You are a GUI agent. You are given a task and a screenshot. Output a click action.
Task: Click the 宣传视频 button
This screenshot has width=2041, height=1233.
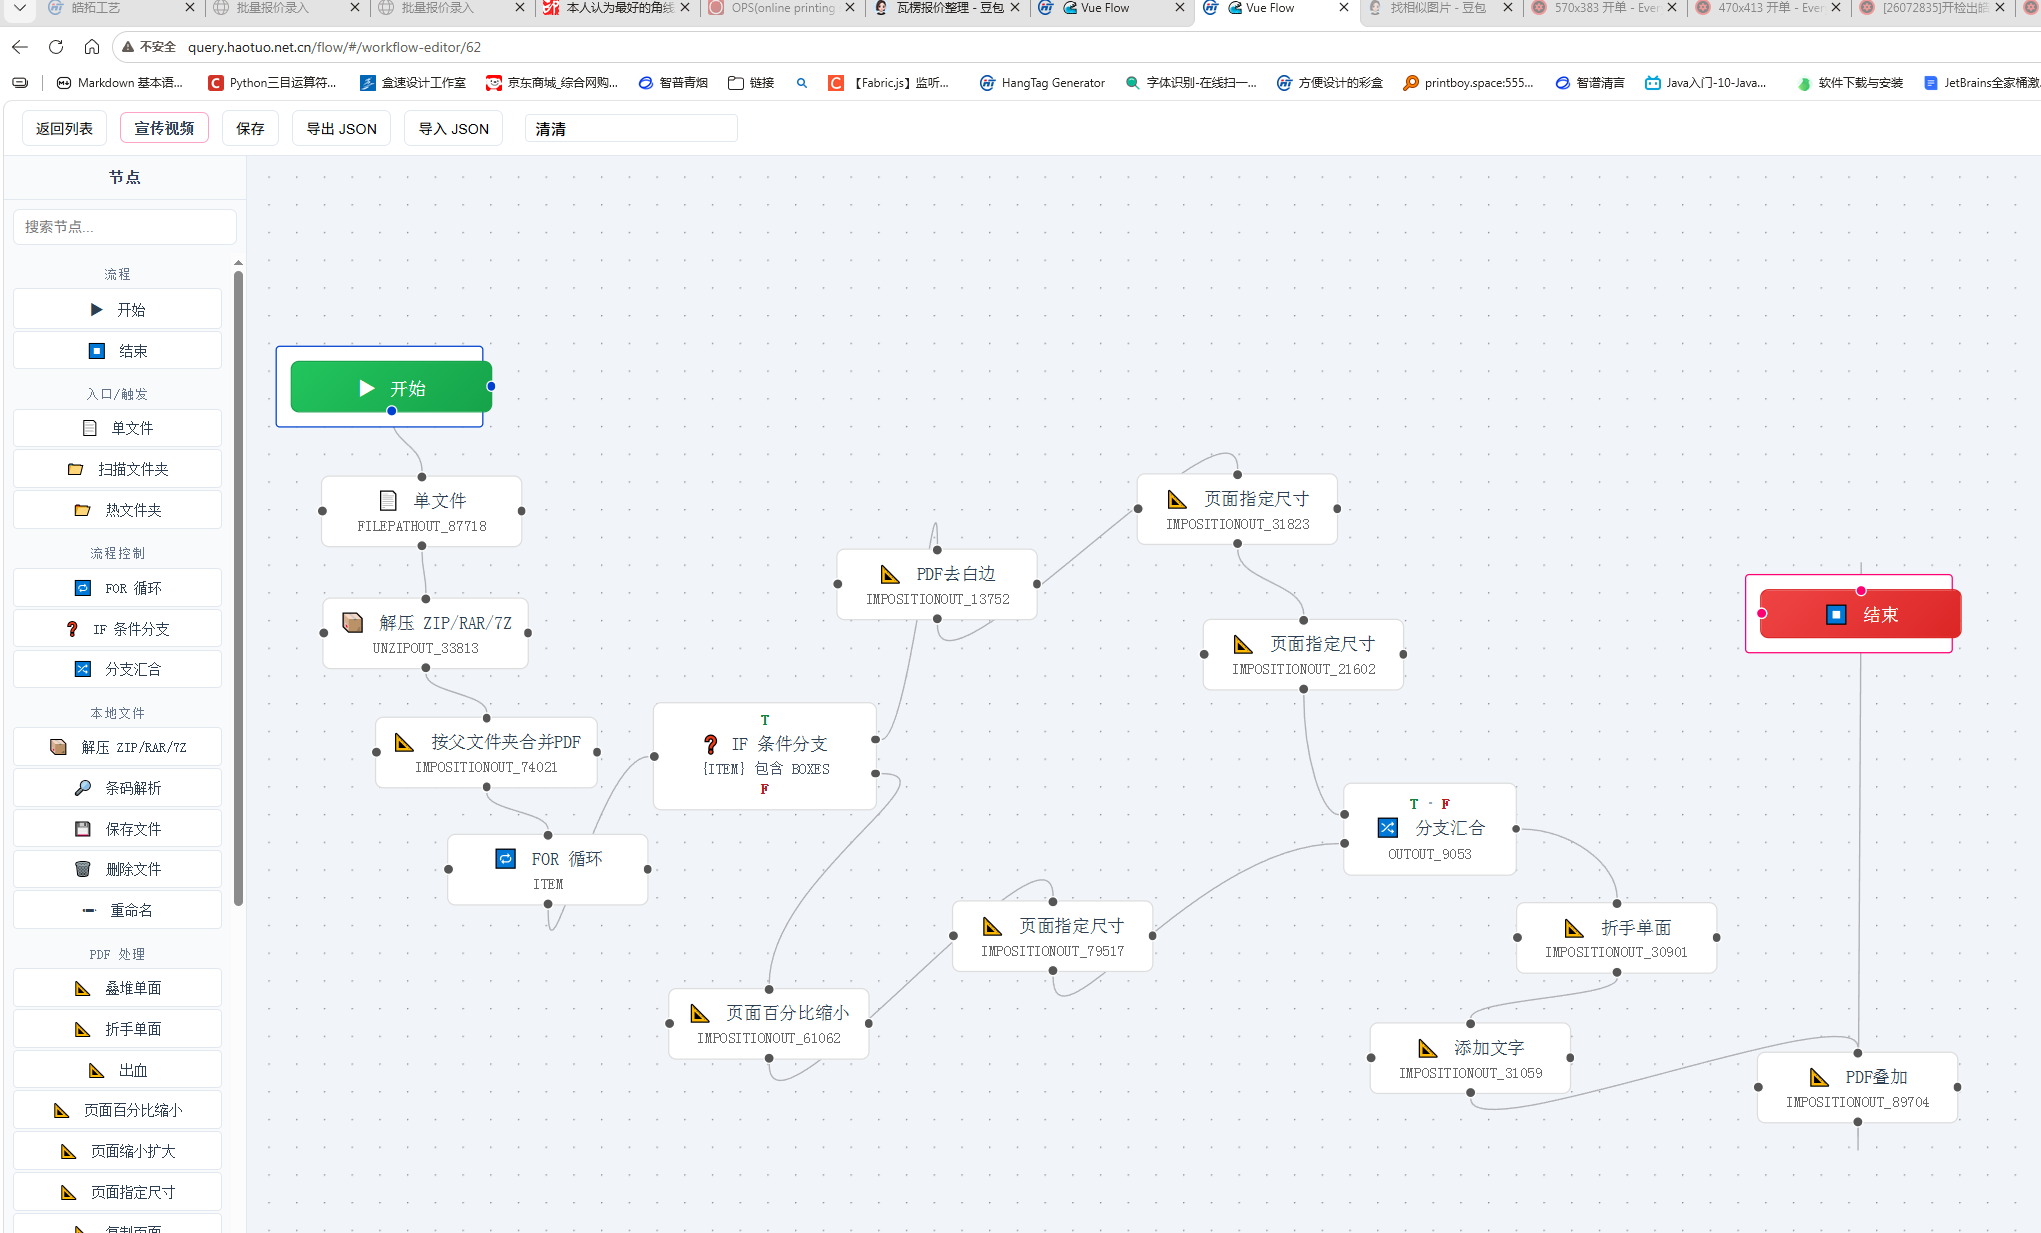click(164, 128)
